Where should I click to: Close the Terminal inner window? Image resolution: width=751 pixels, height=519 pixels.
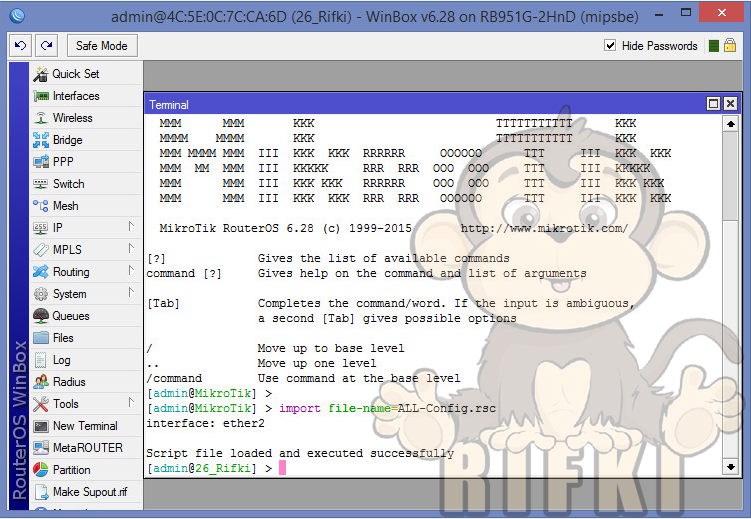coord(730,104)
